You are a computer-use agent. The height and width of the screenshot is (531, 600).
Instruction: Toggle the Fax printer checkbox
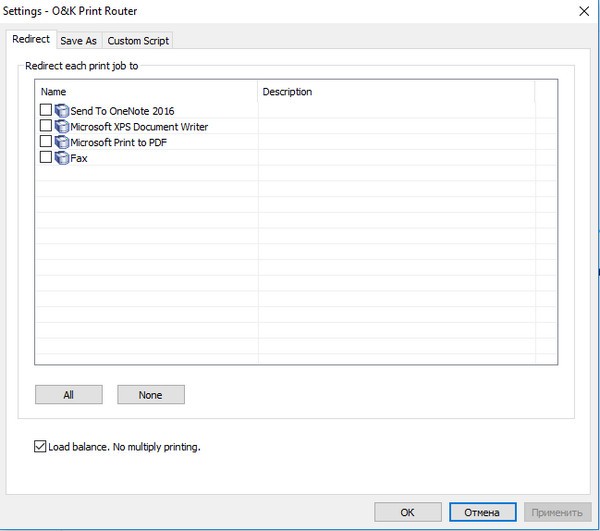click(45, 158)
